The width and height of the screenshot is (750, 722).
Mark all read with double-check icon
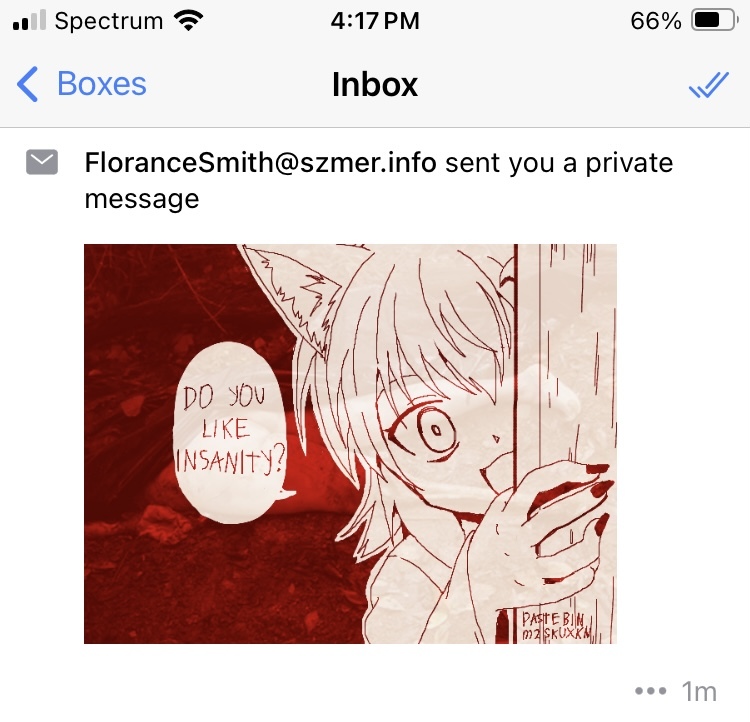coord(709,85)
